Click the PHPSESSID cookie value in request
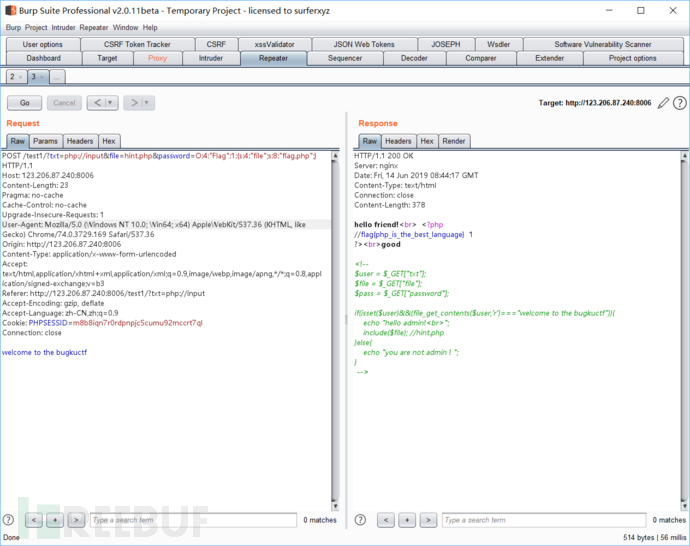The height and width of the screenshot is (546, 690). tap(138, 323)
